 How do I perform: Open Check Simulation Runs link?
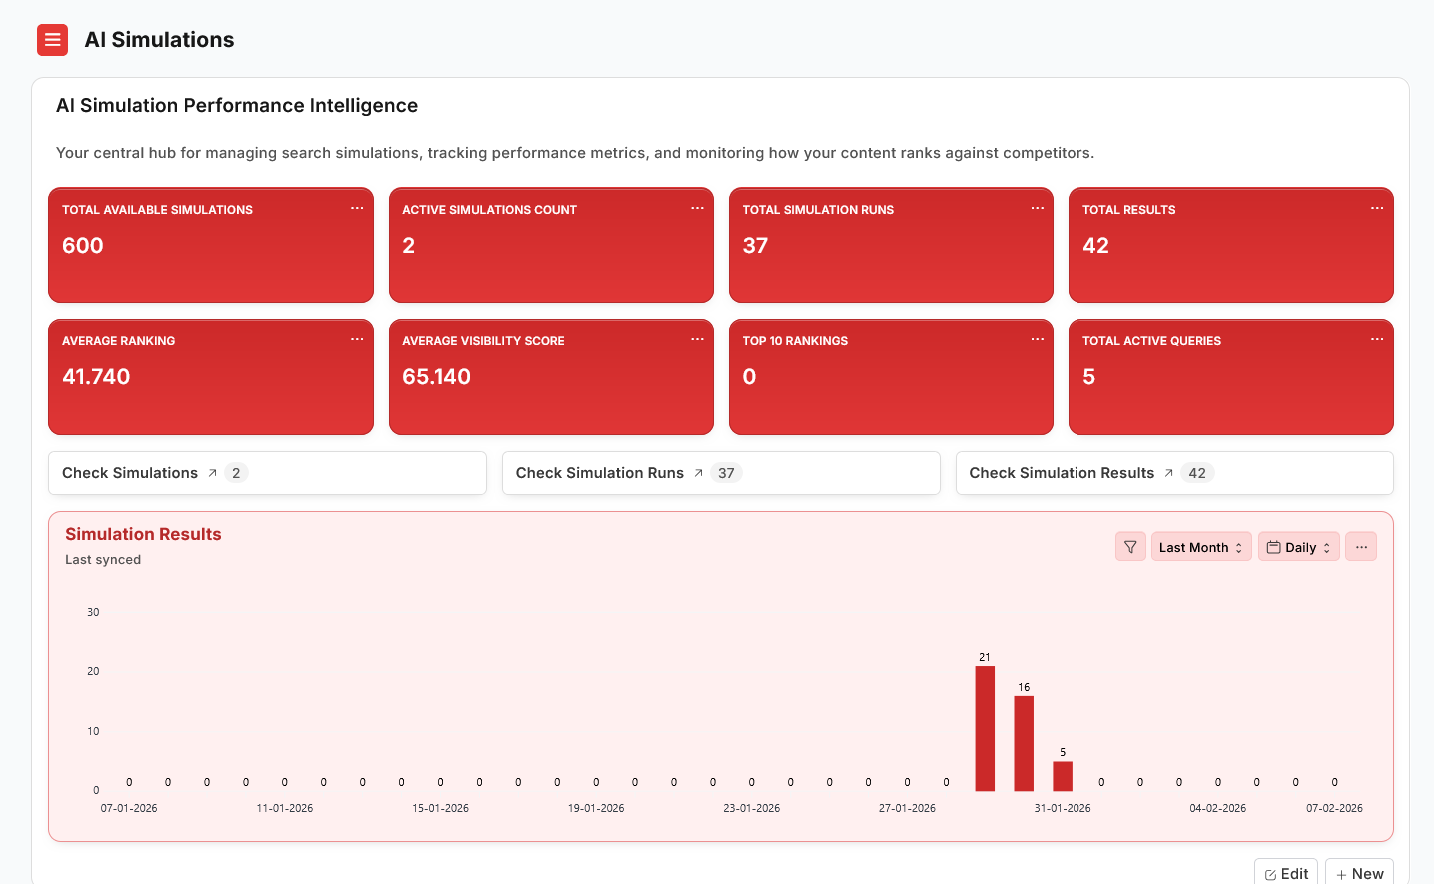(600, 473)
